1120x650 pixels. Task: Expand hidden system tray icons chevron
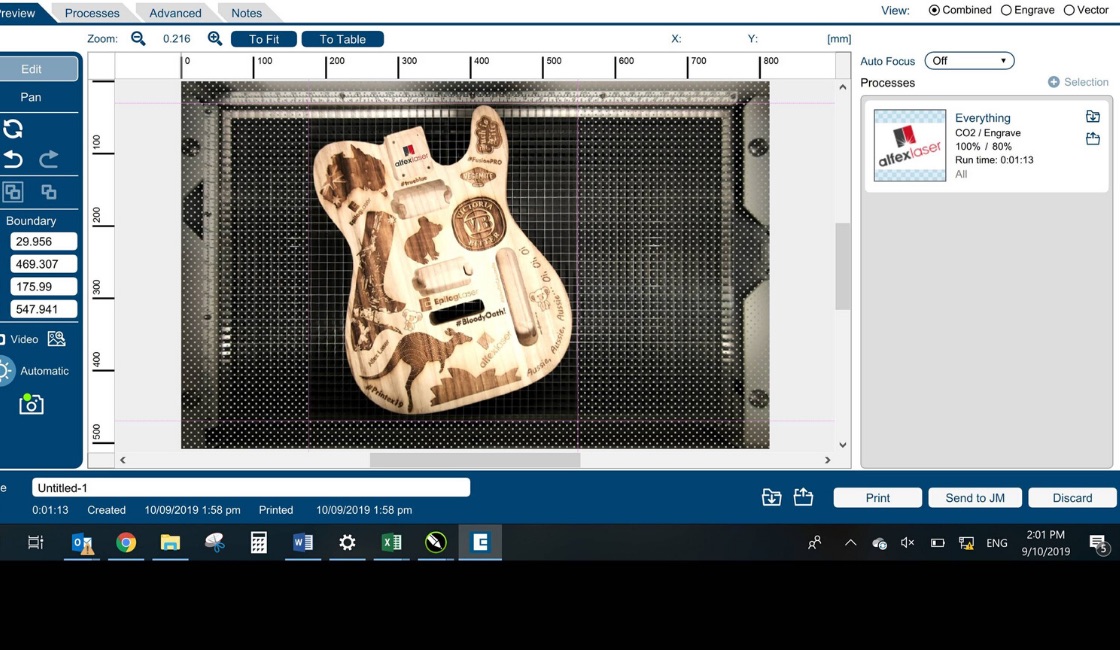click(x=850, y=543)
